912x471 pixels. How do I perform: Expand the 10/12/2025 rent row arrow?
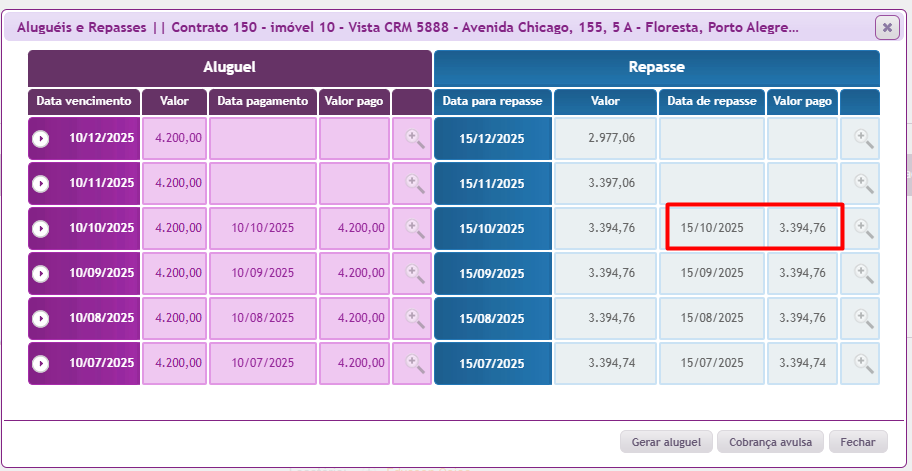click(40, 139)
